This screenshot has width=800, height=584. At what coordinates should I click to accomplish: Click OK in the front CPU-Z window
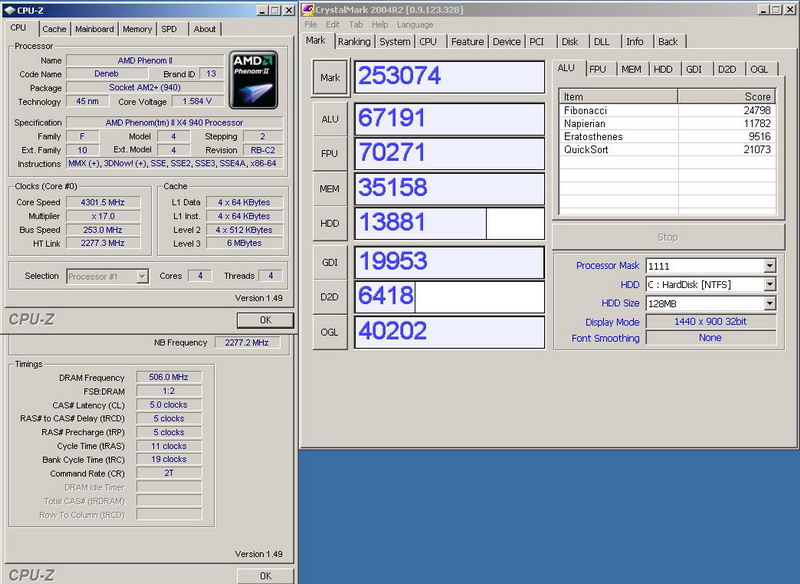[265, 320]
